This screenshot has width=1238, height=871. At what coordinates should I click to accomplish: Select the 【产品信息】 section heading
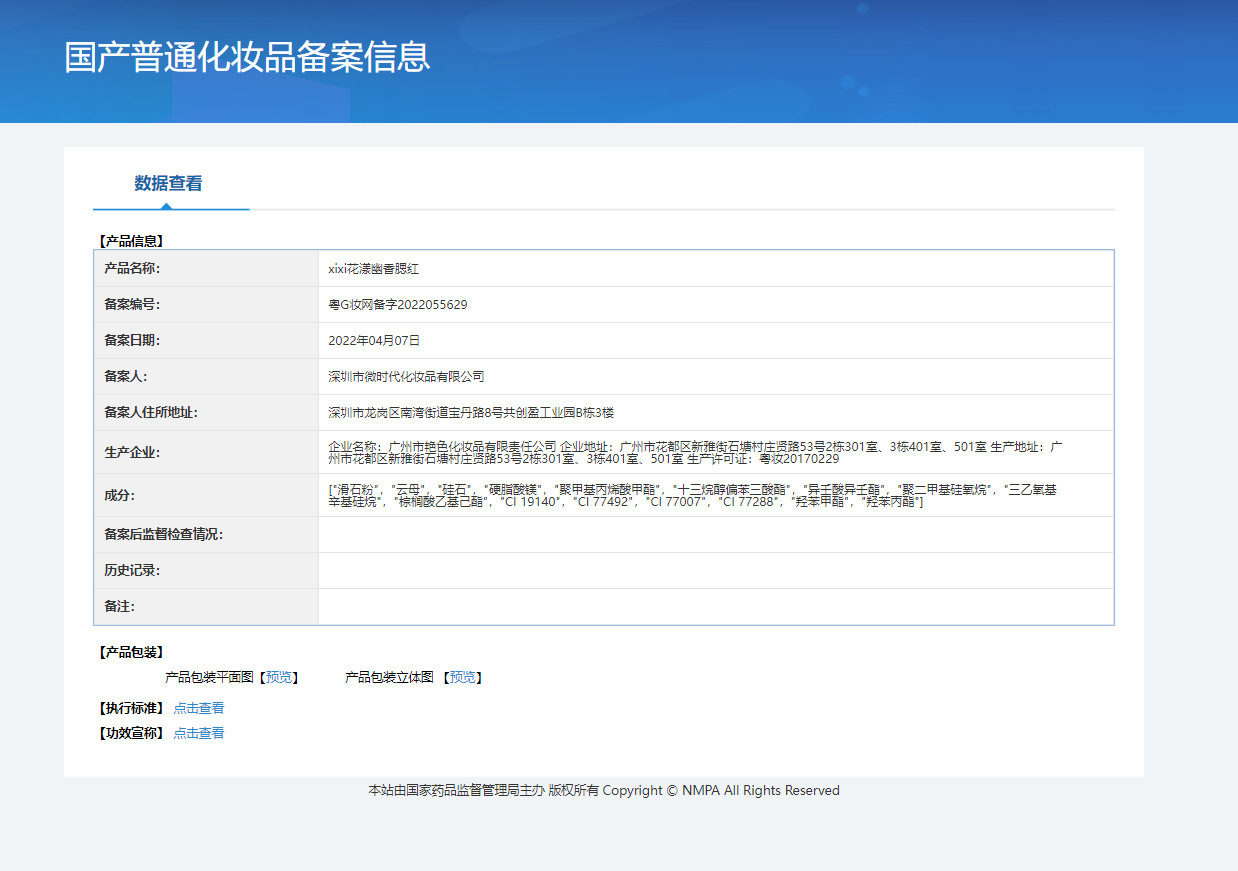pyautogui.click(x=131, y=241)
